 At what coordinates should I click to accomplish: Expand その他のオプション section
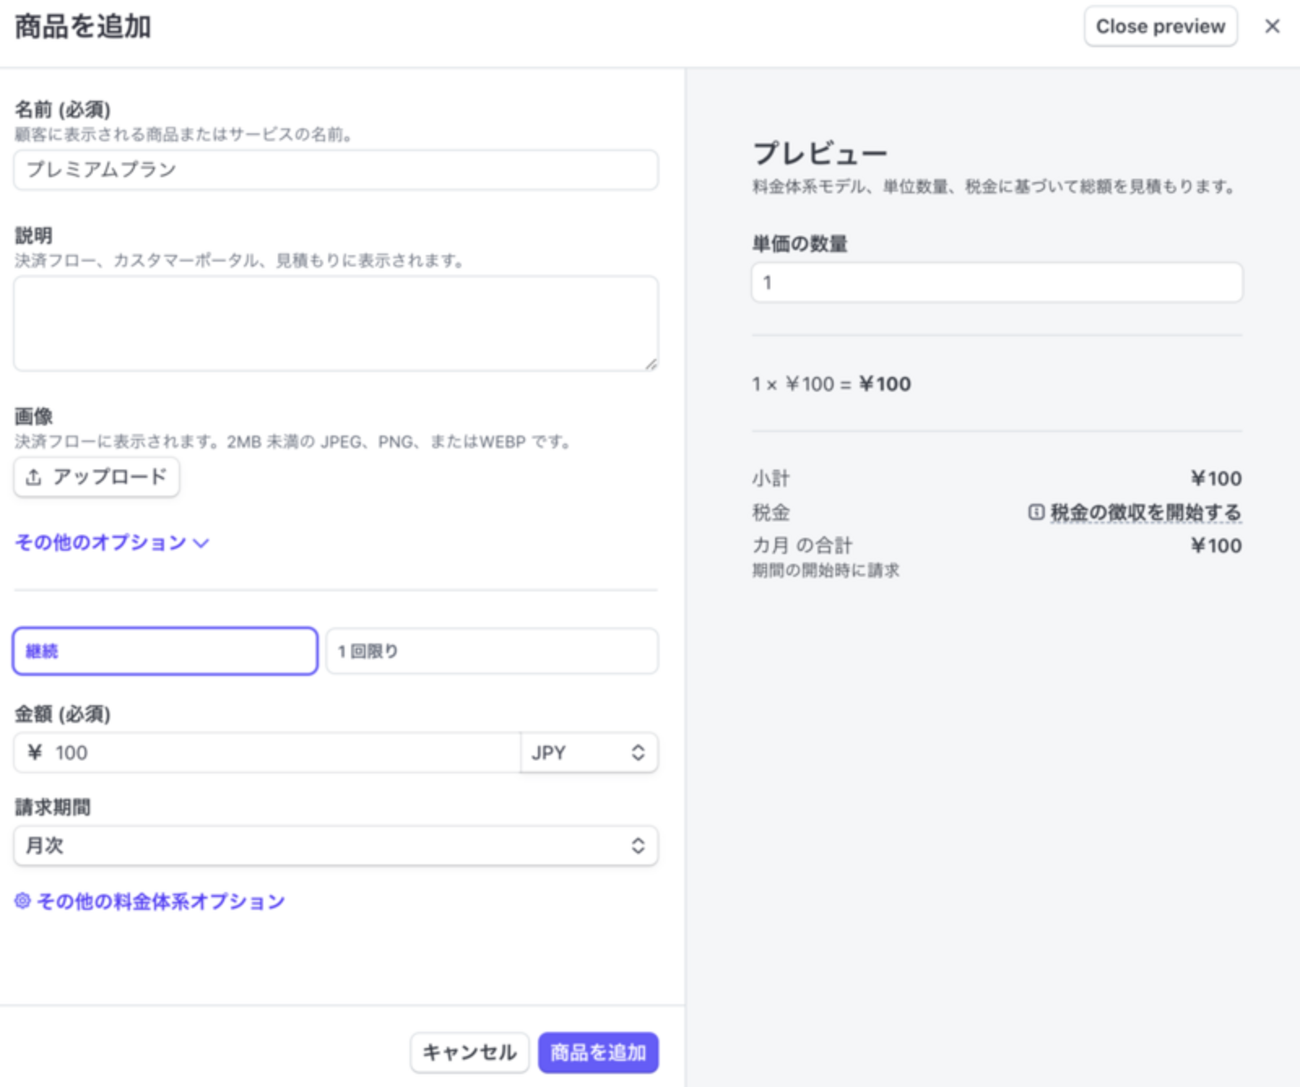pyautogui.click(x=101, y=542)
